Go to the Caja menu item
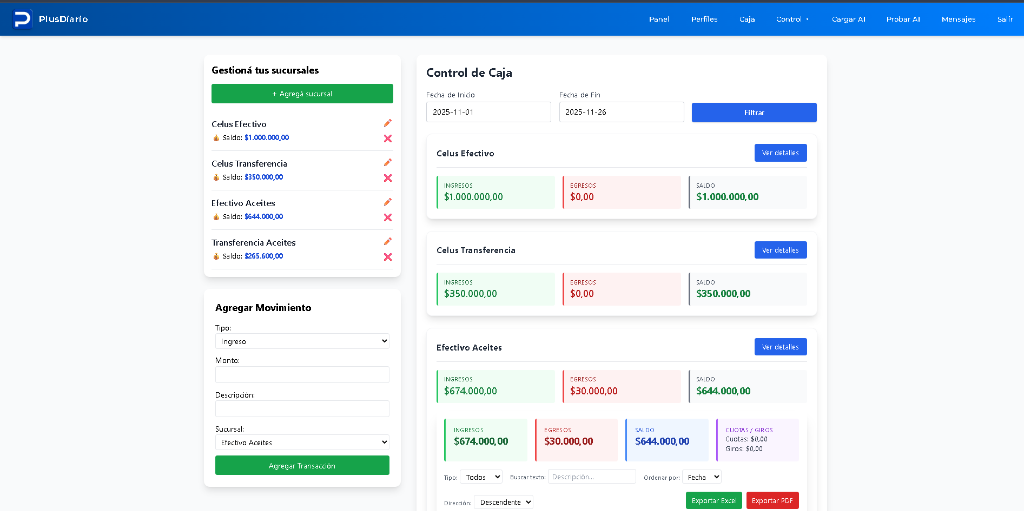This screenshot has height=511, width=1024. coord(747,19)
